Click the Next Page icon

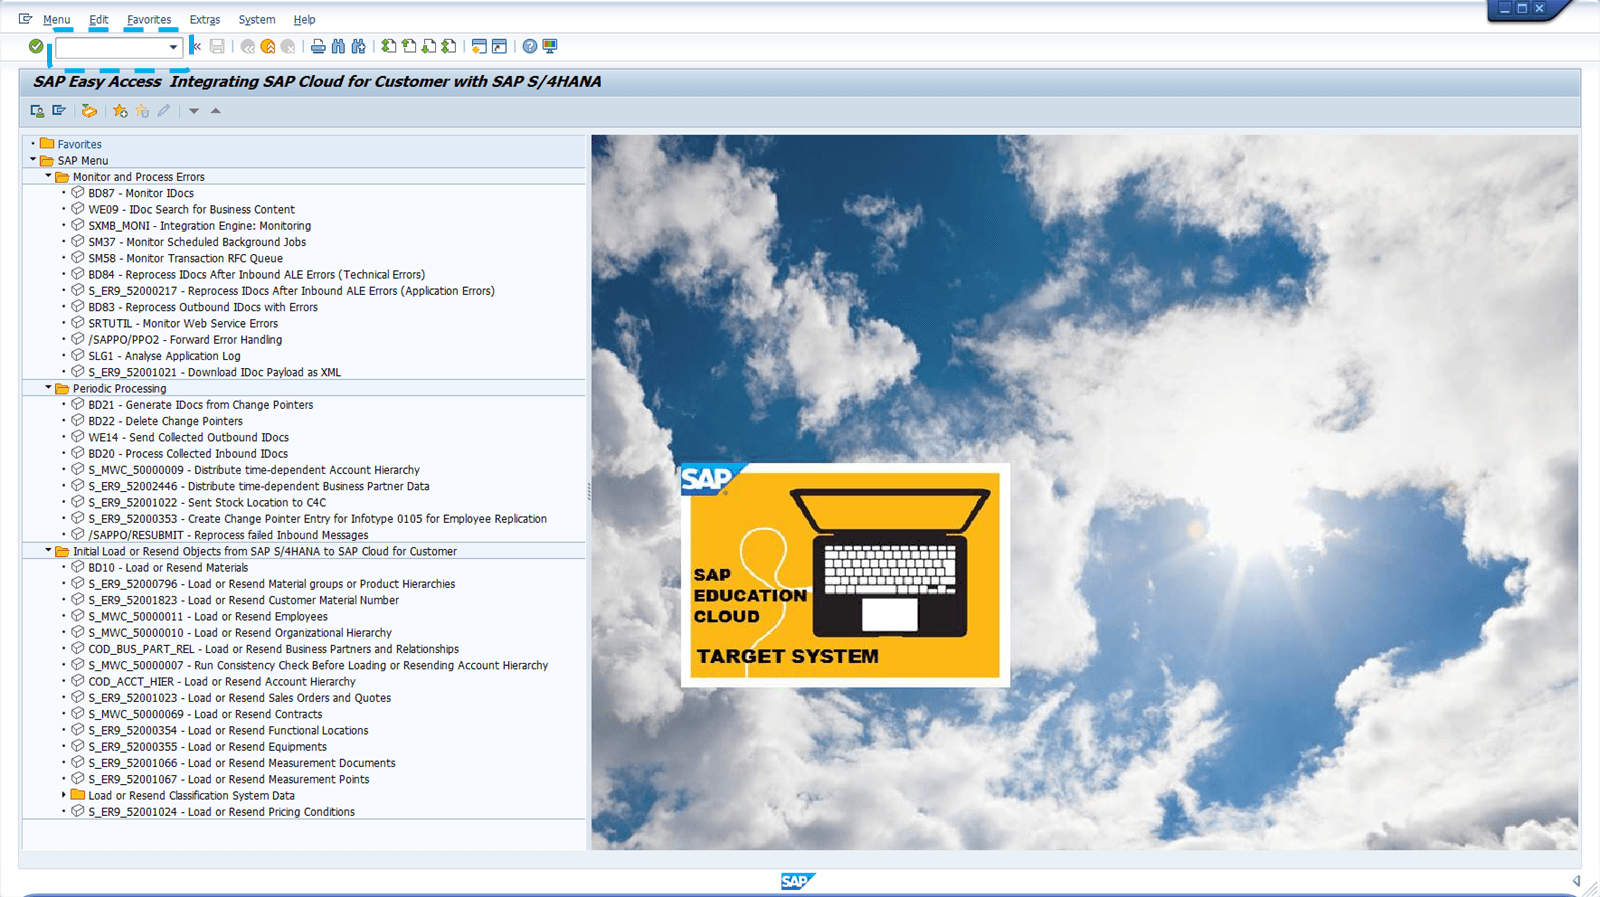[x=429, y=46]
